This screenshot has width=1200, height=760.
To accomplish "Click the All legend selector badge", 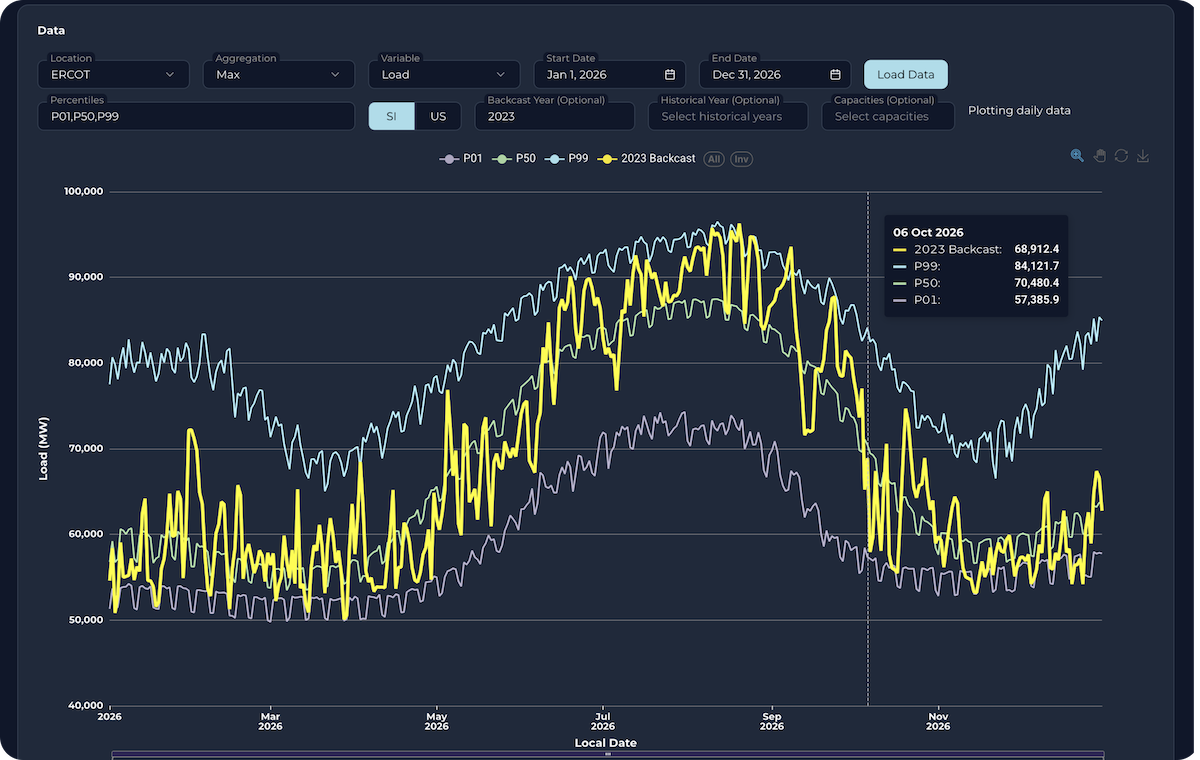I will pyautogui.click(x=714, y=159).
